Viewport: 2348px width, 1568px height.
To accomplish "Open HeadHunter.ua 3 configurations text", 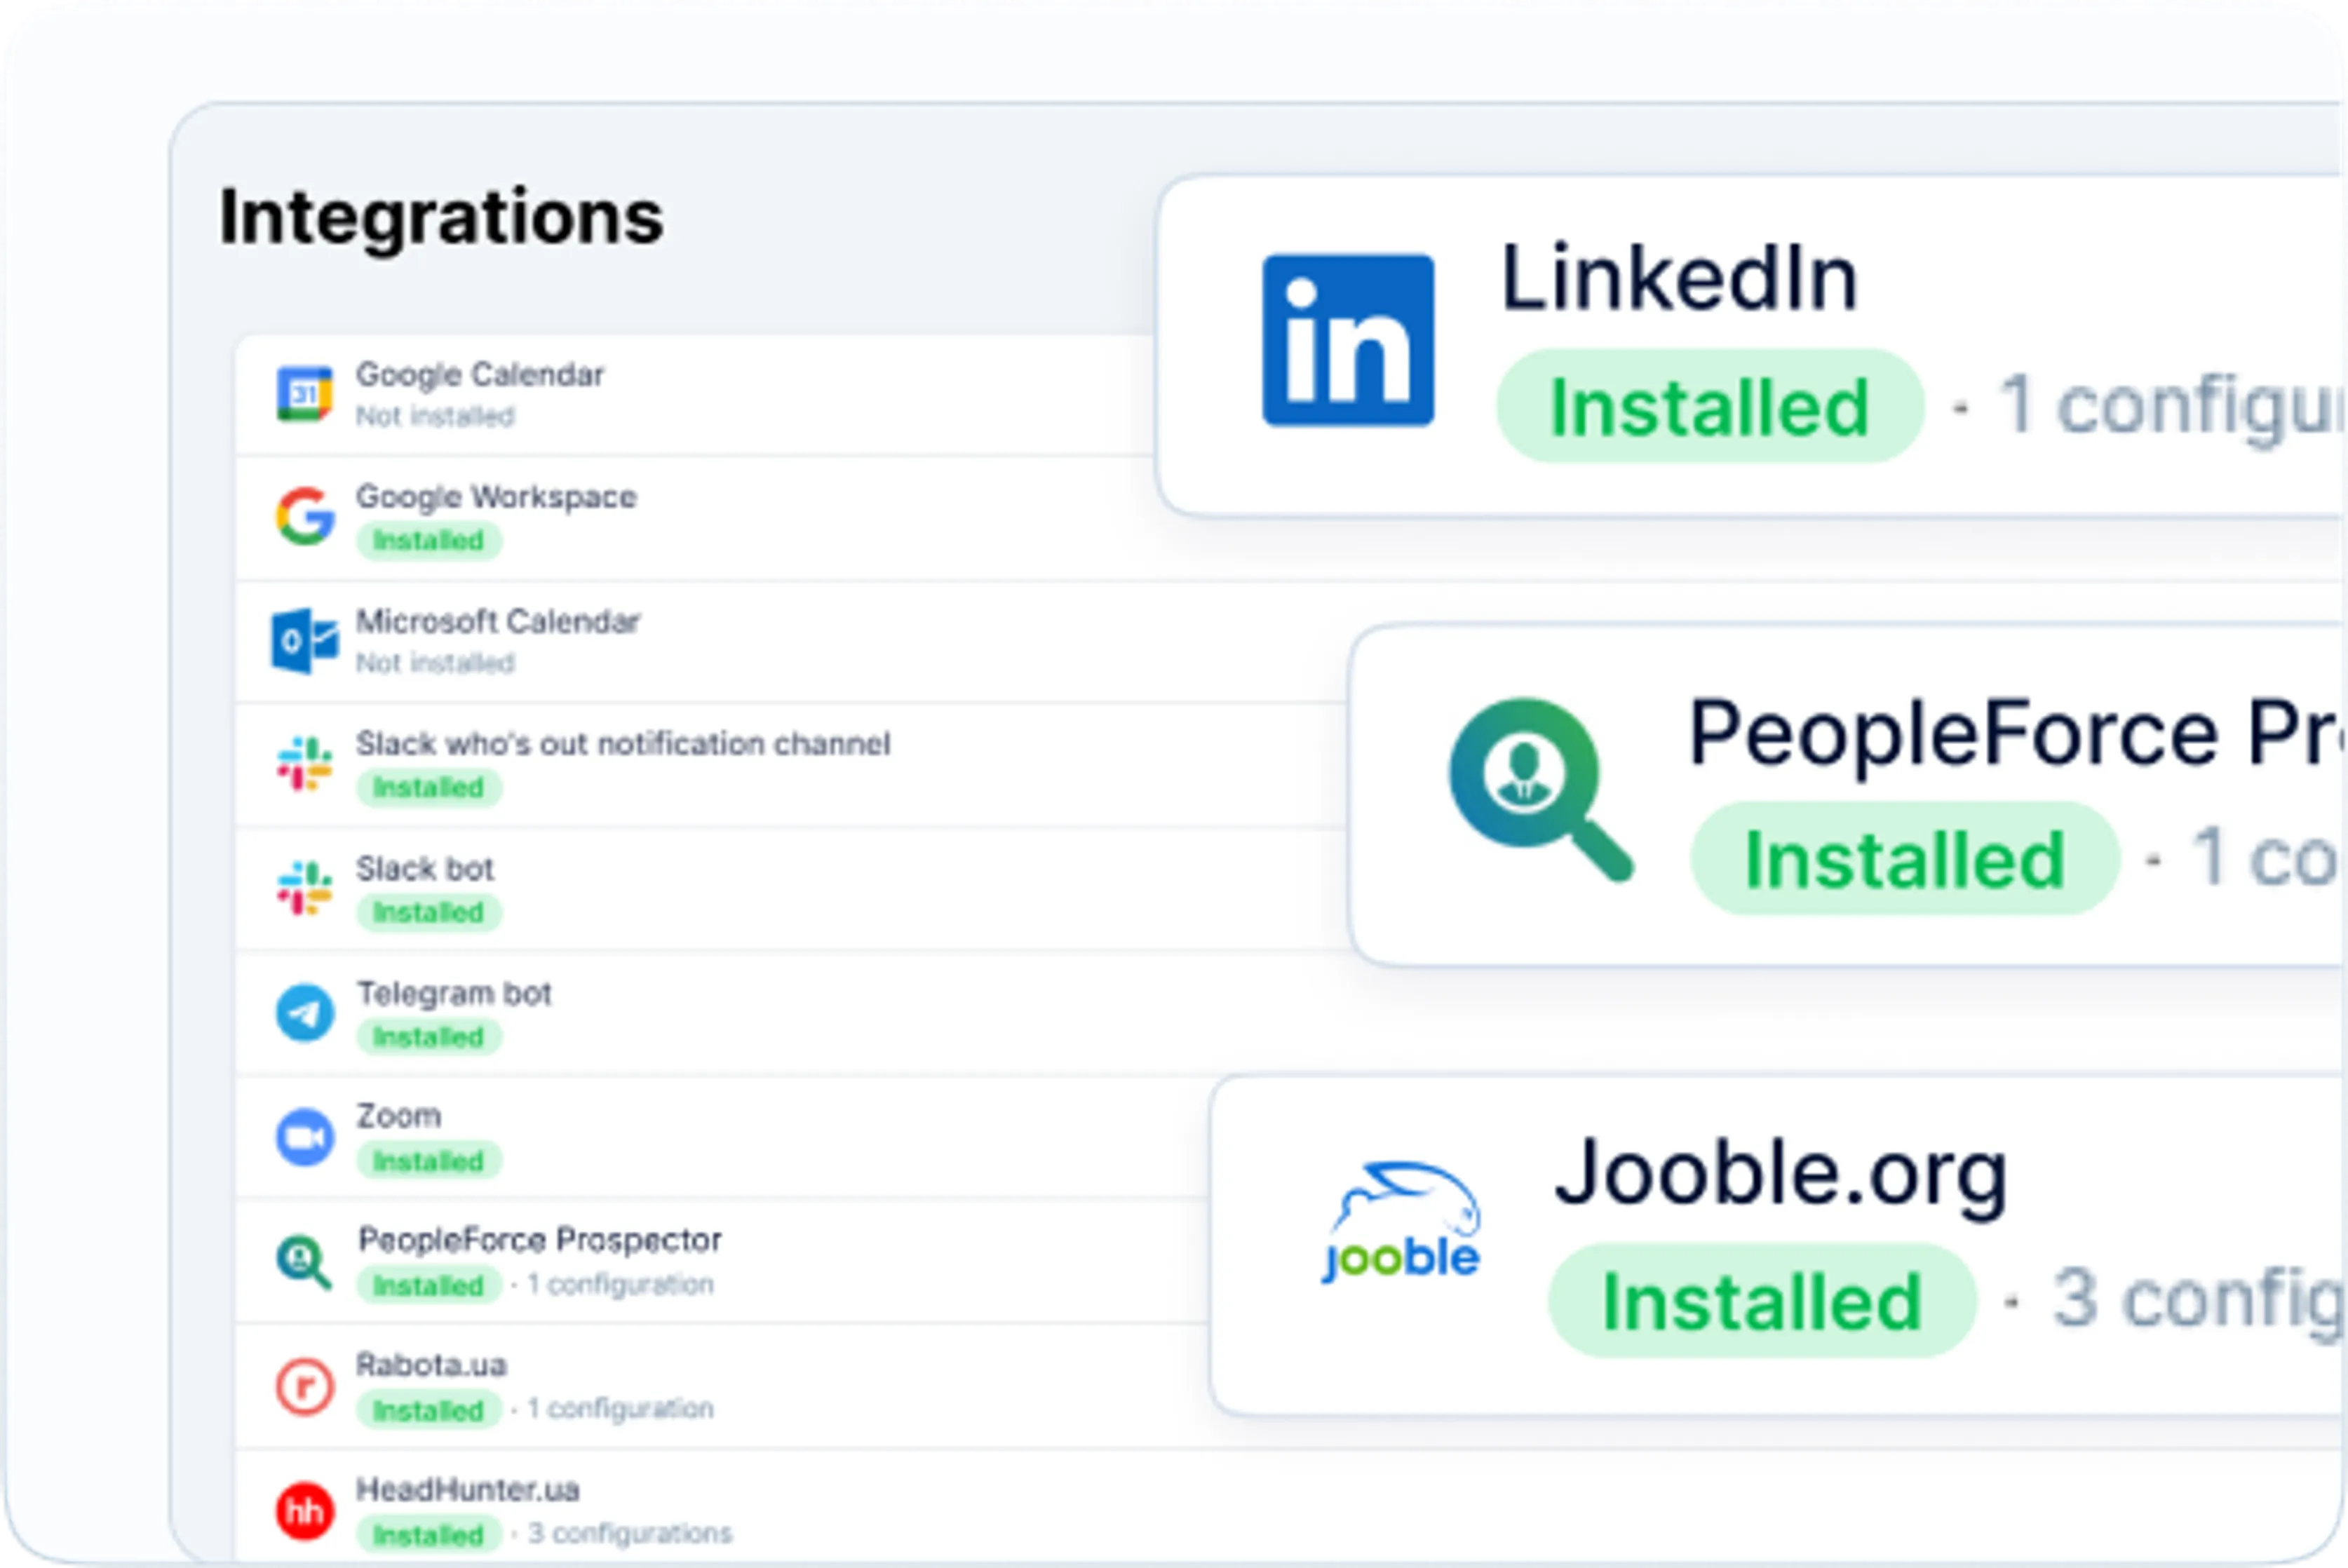I will click(x=629, y=1533).
